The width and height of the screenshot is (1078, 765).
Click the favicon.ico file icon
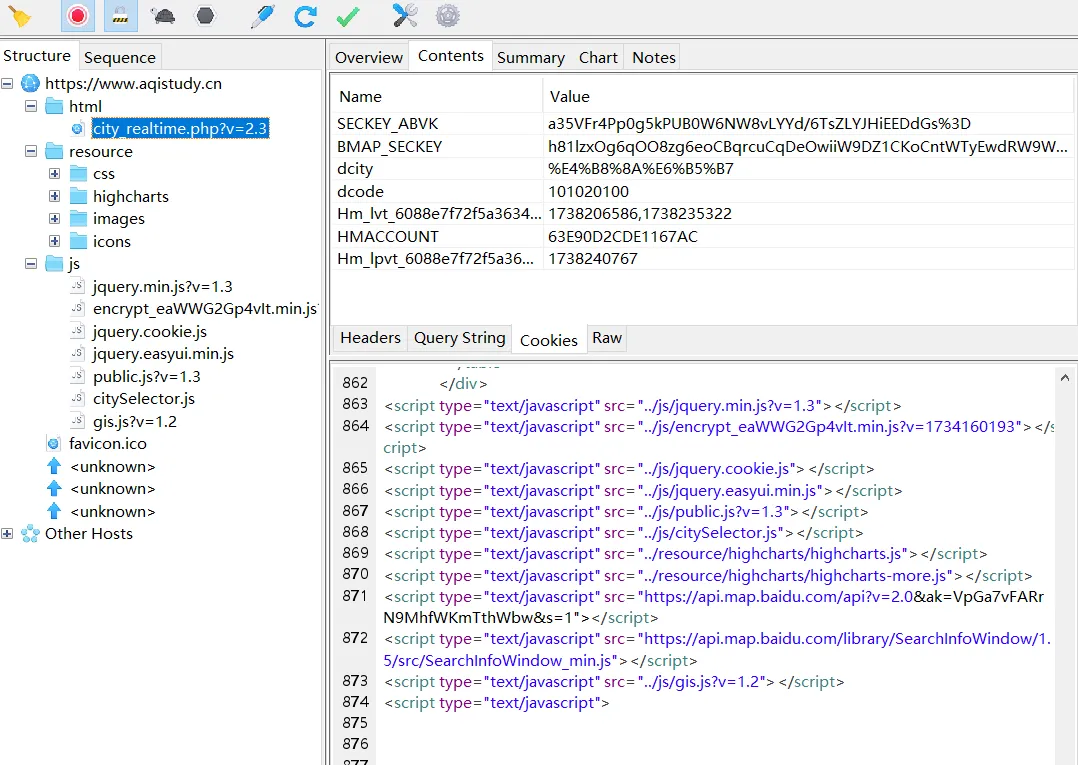click(x=54, y=443)
